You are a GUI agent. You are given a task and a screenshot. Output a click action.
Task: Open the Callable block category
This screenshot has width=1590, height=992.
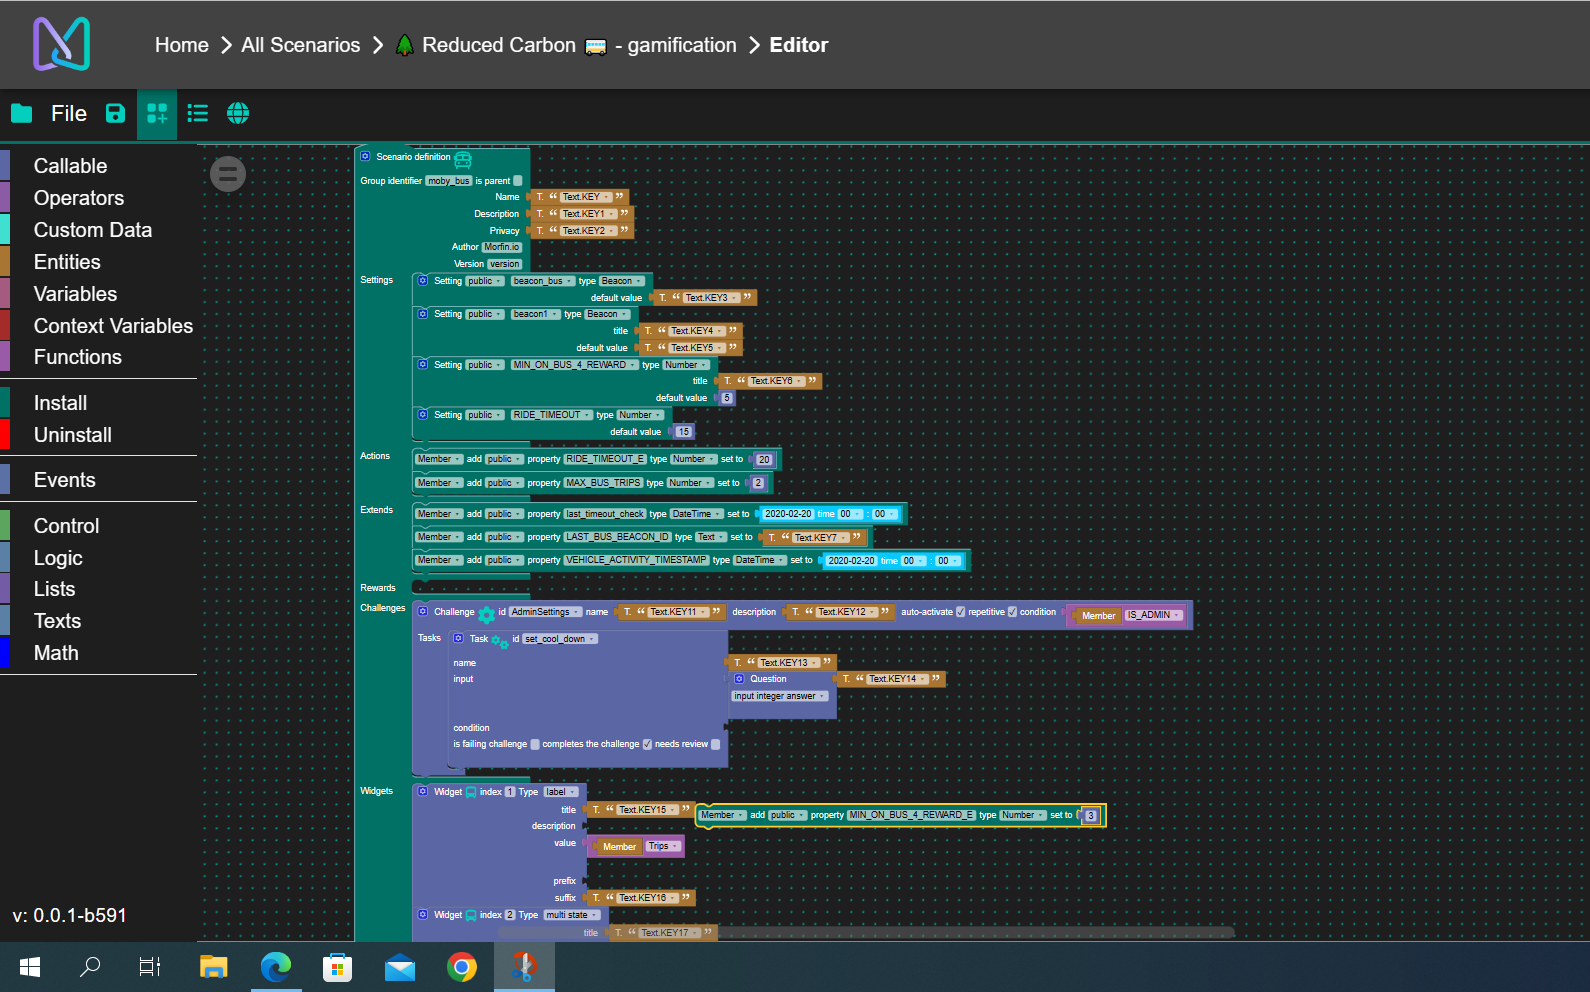tap(70, 166)
